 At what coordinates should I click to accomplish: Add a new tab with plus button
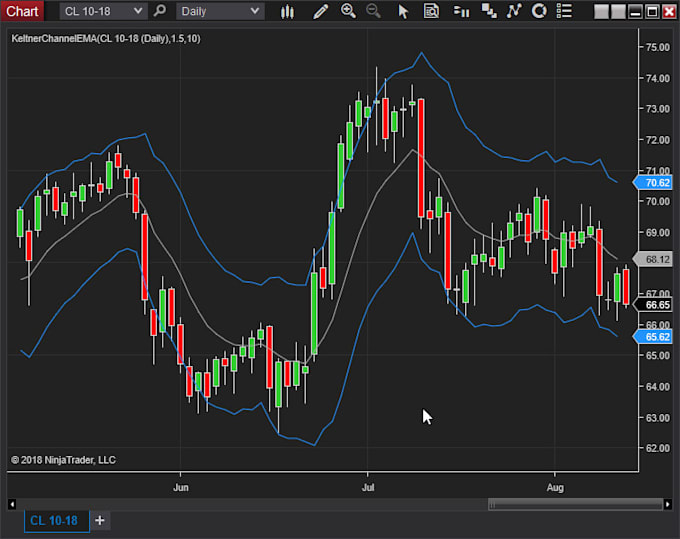click(100, 520)
